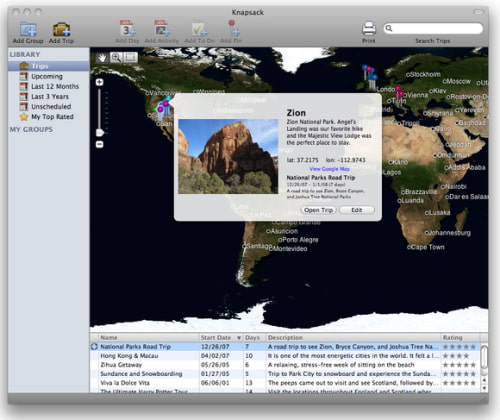Screen dimensions: 500x420
Task: Select the Zihua Getaway trip row
Action: pyautogui.click(x=285, y=365)
